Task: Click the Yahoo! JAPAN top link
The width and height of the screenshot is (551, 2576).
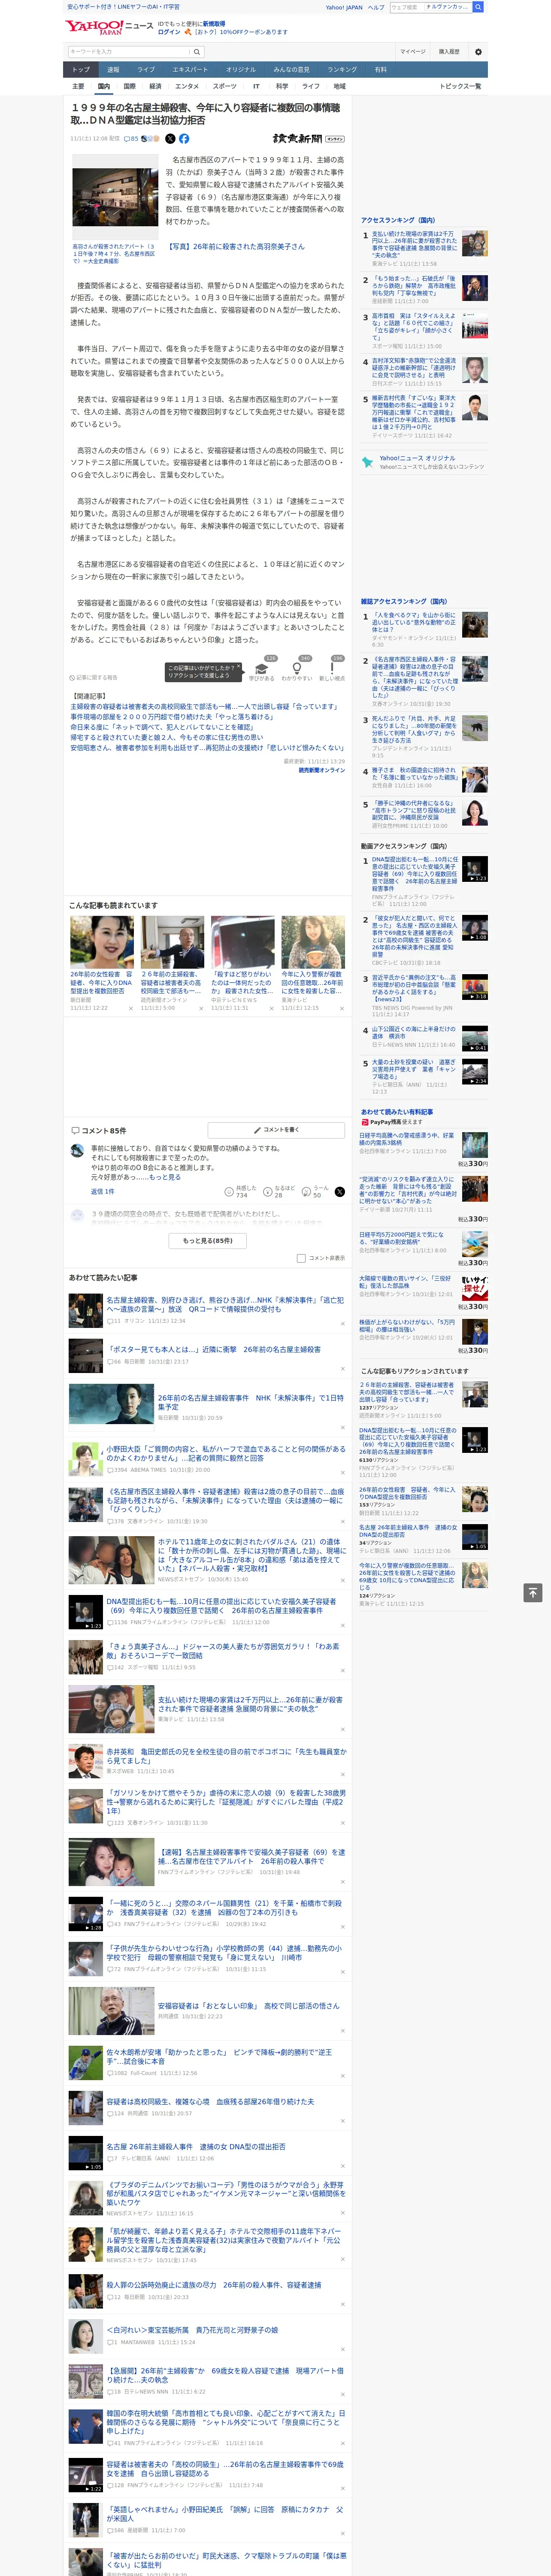Action: [344, 7]
